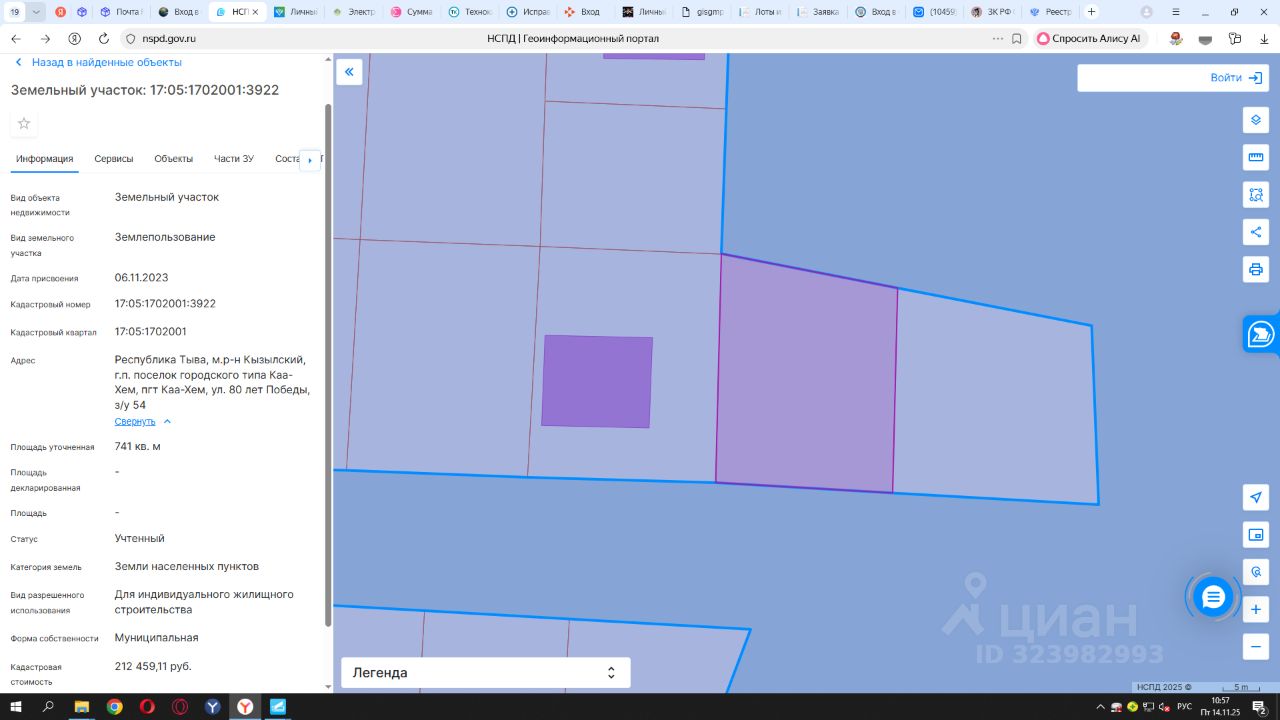Print the map using printer icon
The height and width of the screenshot is (720, 1280).
[x=1256, y=269]
